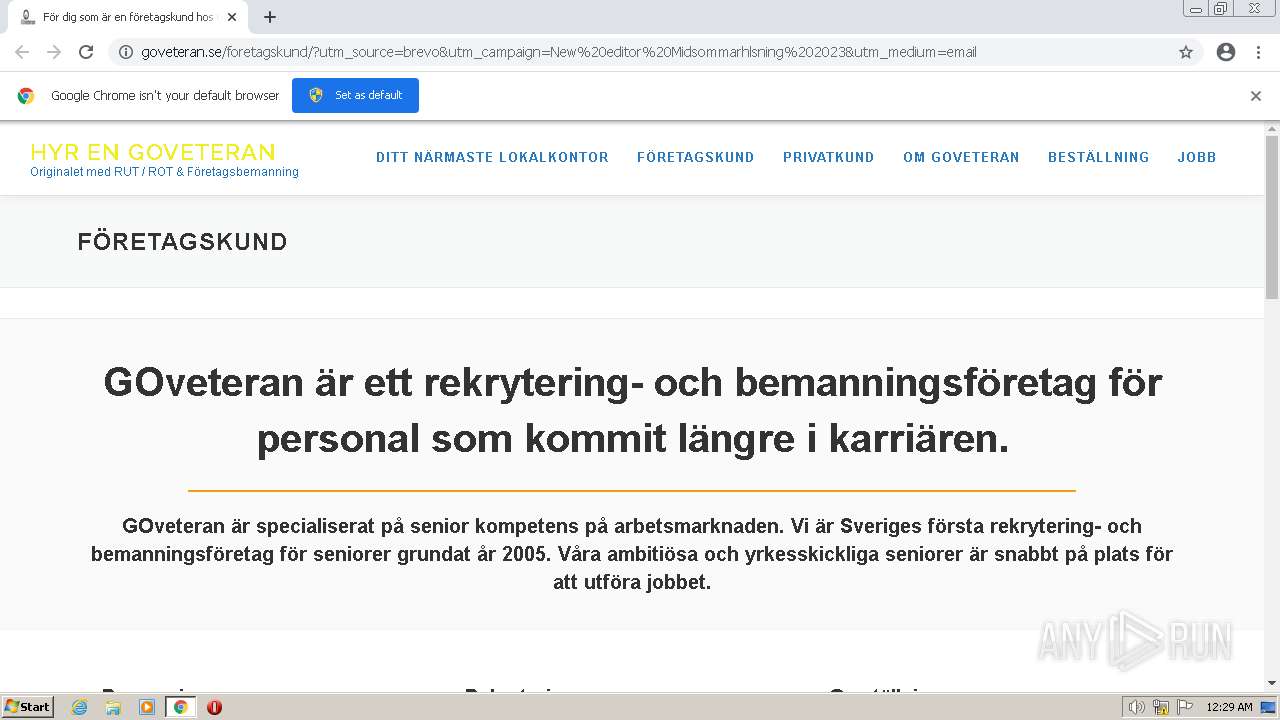Go to the PRIVATKUND page

point(829,157)
